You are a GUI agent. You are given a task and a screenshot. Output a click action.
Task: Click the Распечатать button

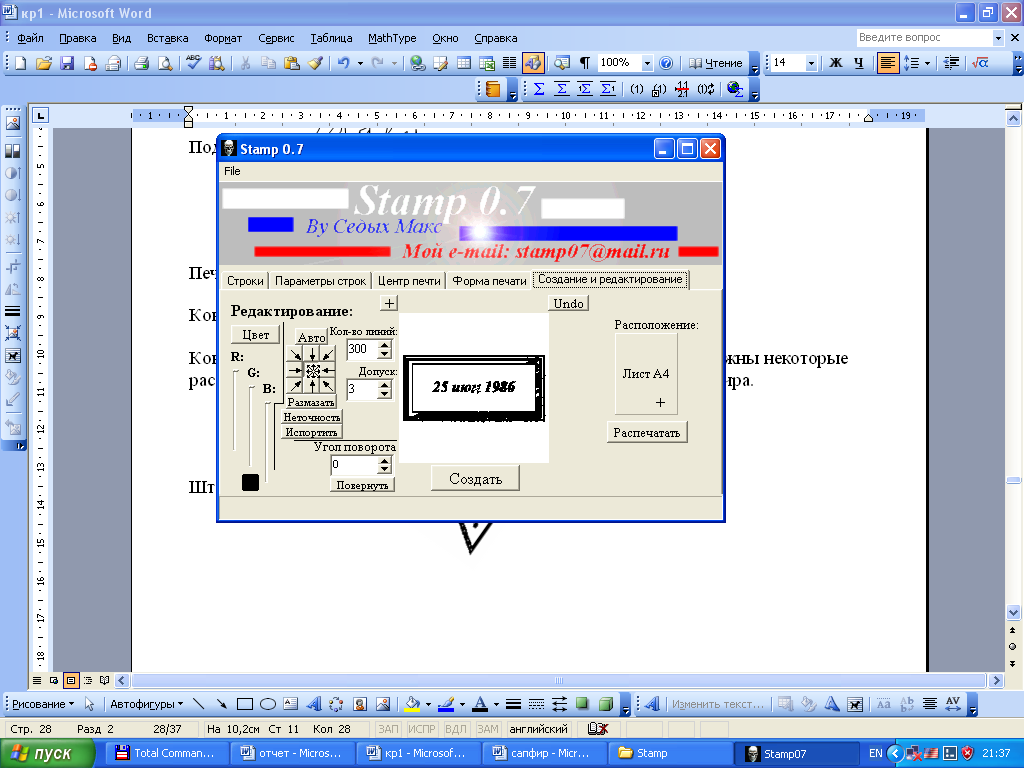(x=647, y=432)
